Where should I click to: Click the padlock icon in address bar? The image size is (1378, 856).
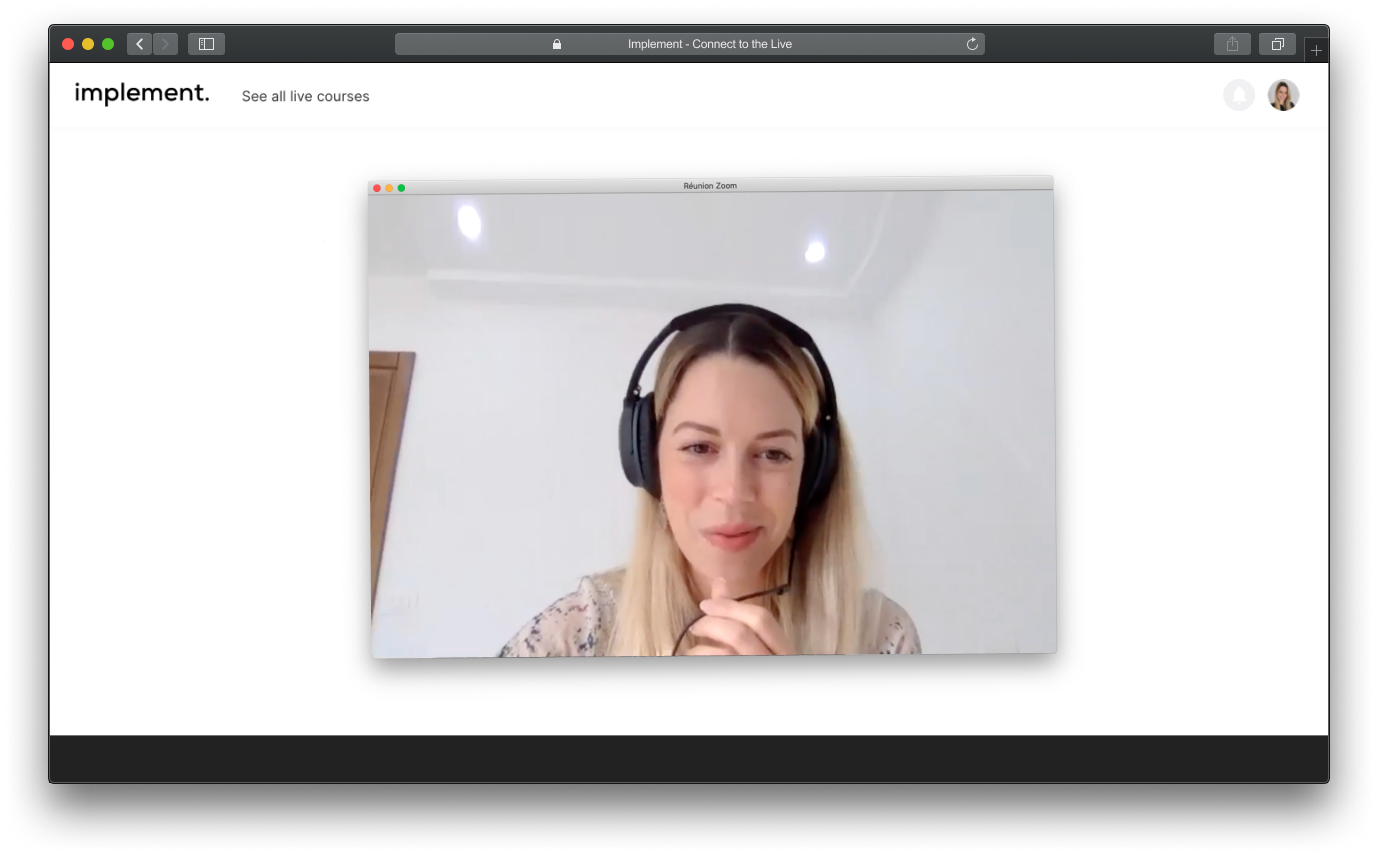coord(557,44)
